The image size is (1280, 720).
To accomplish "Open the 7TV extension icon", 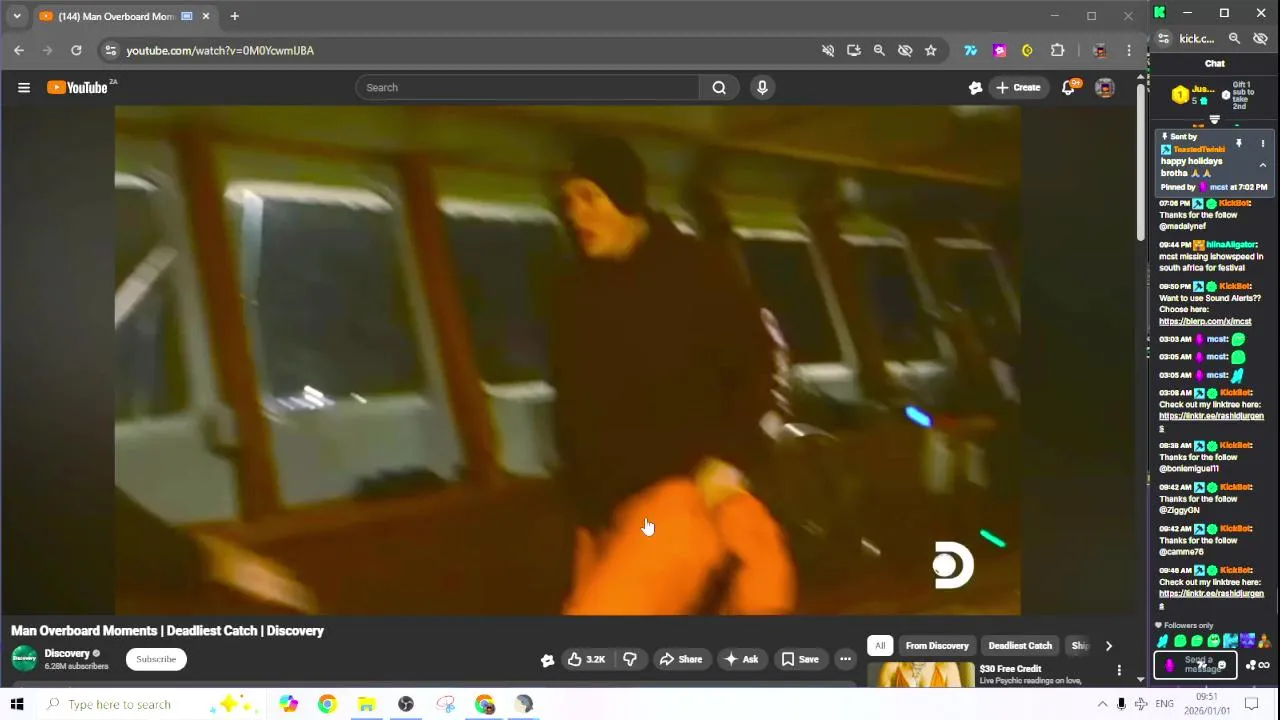I will click(x=970, y=50).
